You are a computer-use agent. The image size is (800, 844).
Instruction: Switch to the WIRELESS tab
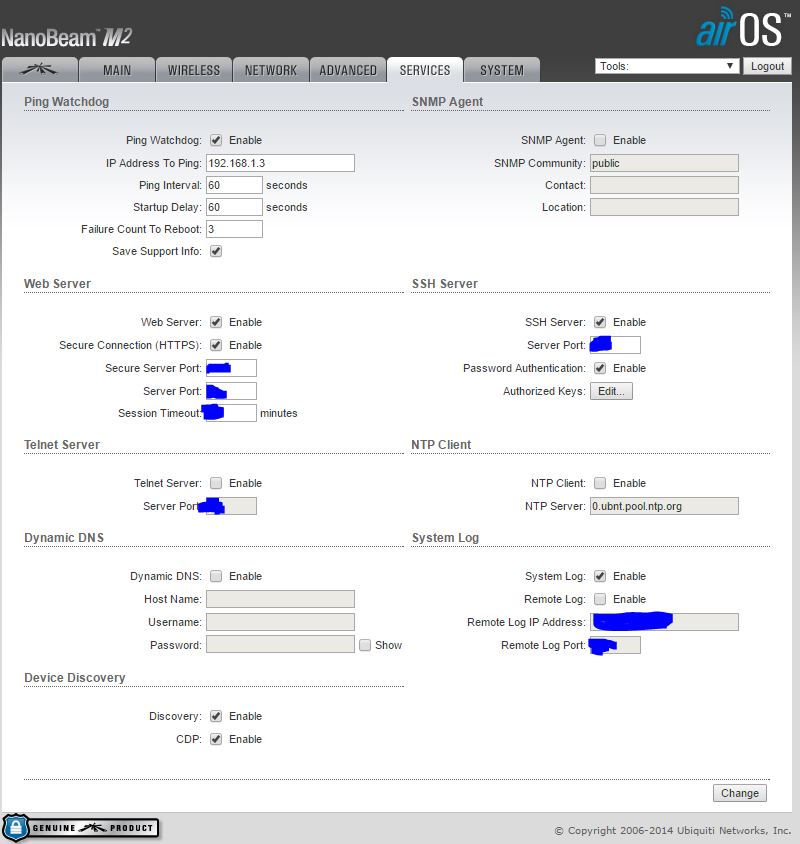coord(194,70)
